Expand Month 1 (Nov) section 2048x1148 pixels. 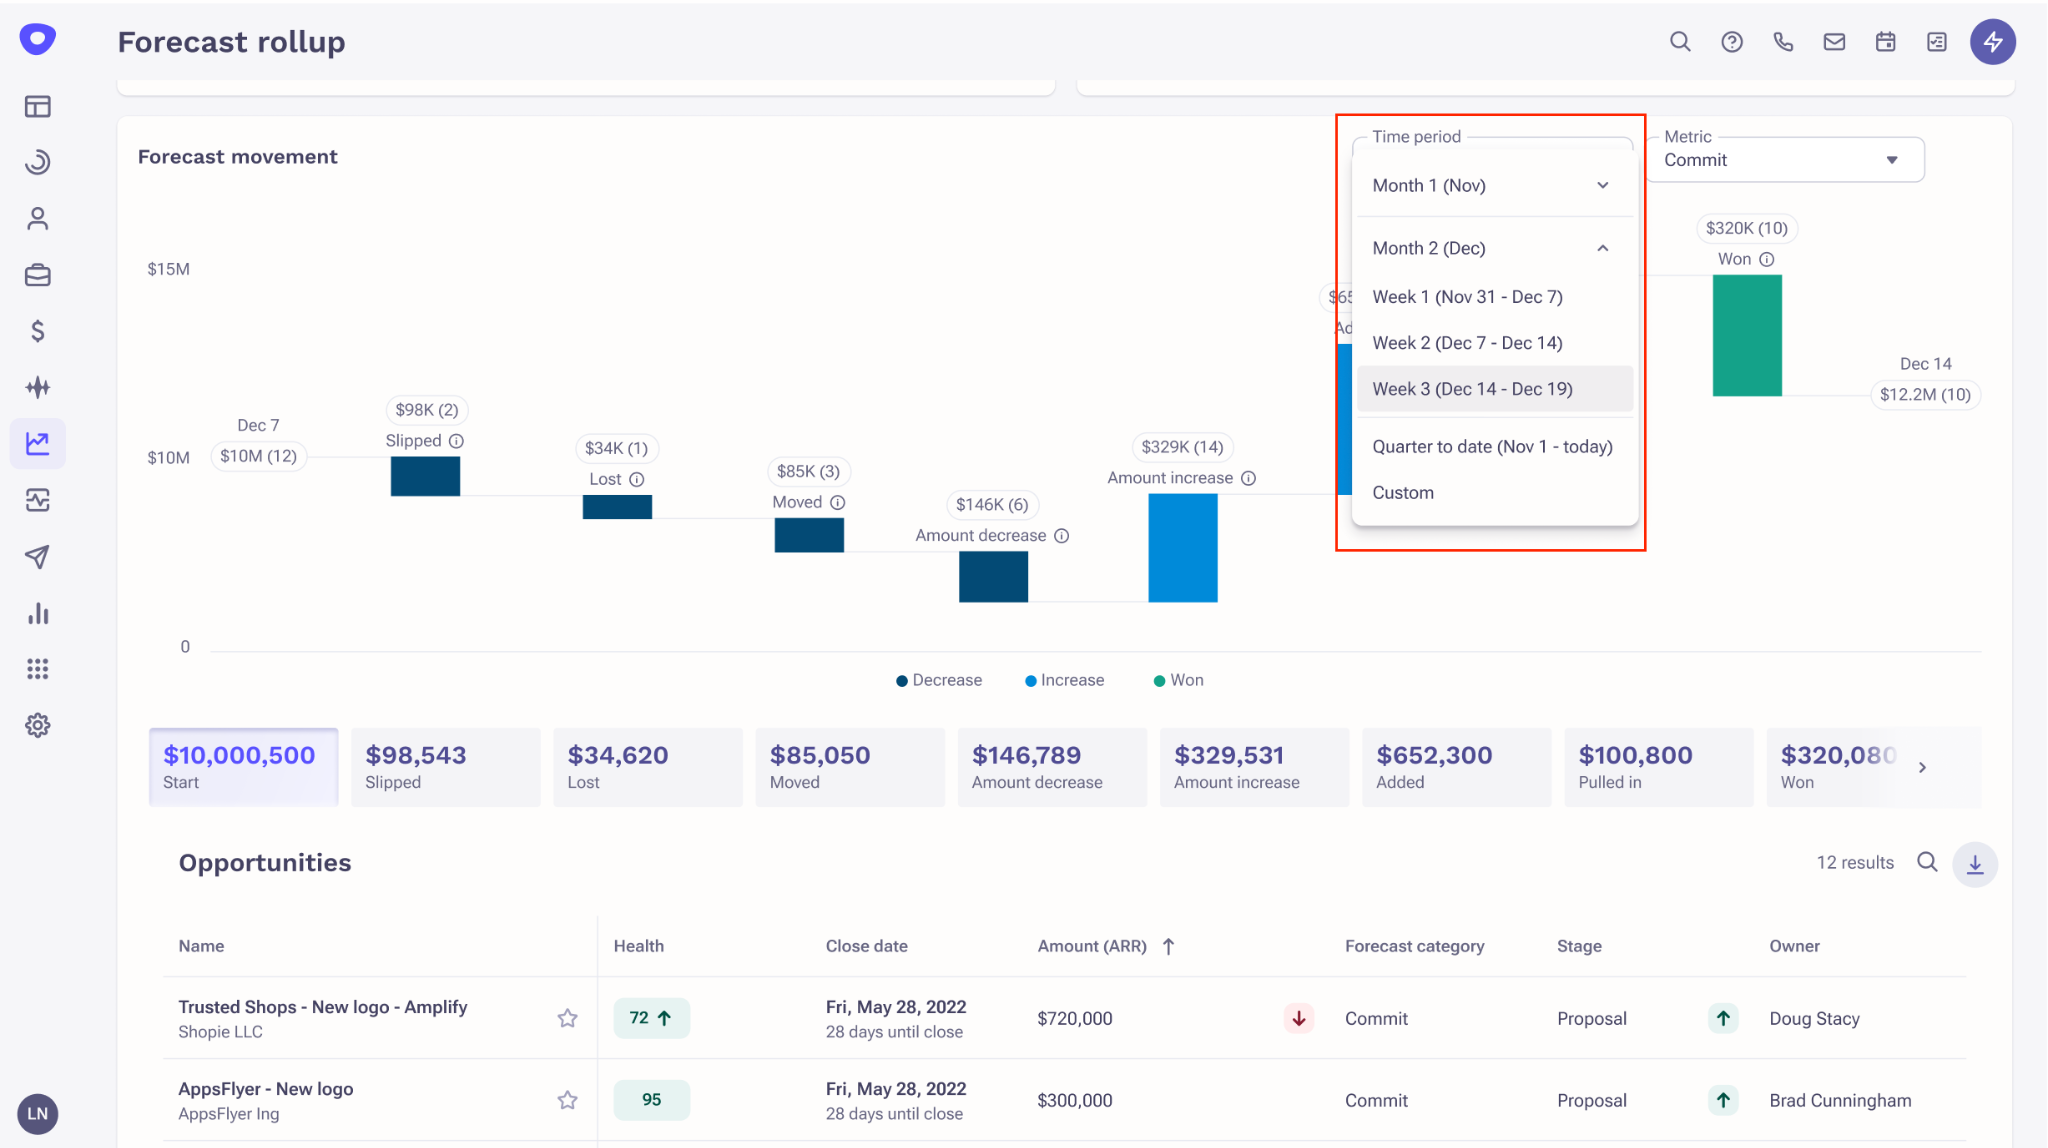(1602, 185)
